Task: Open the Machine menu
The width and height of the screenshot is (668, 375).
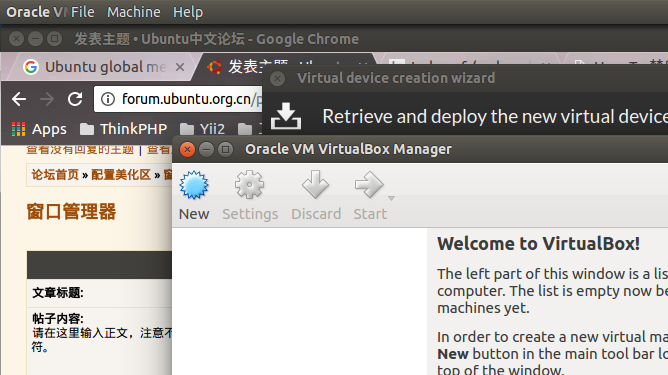Action: click(133, 12)
